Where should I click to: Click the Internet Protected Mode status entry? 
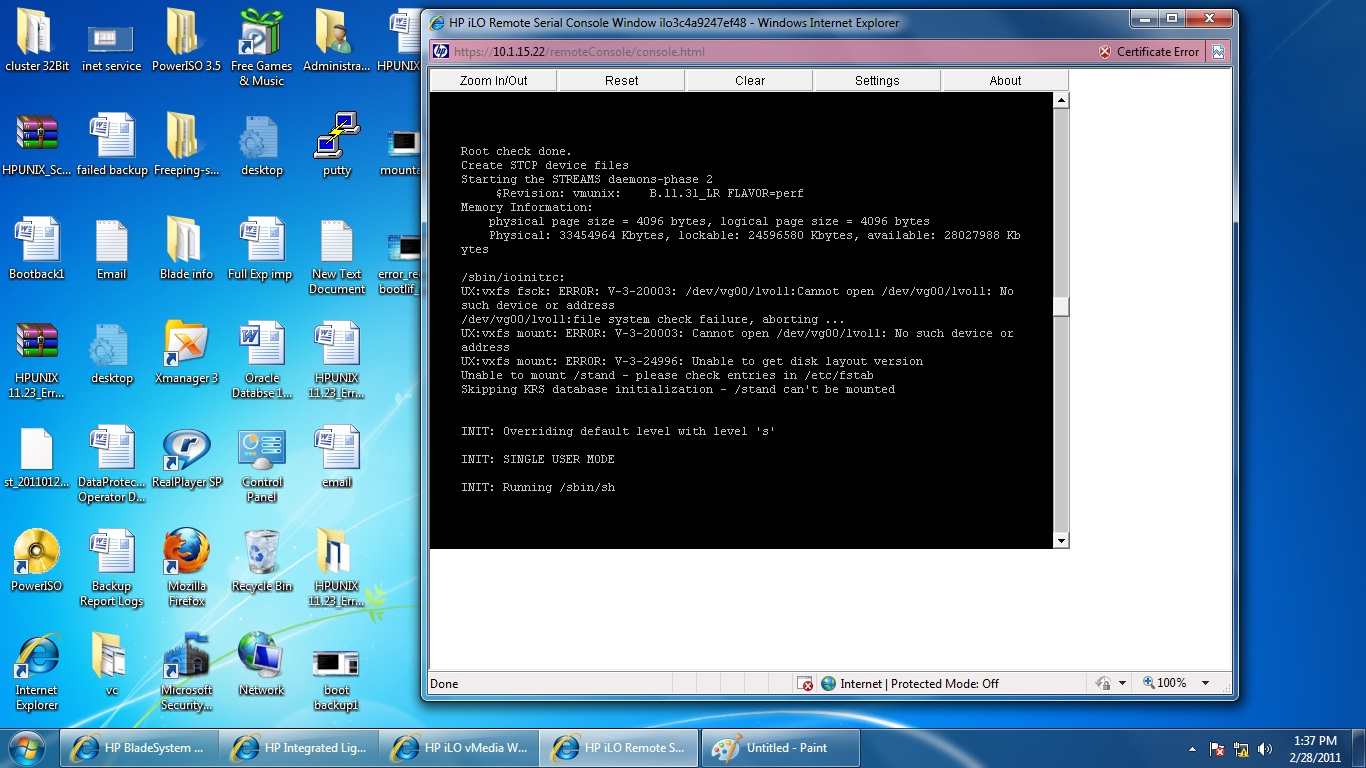click(x=910, y=684)
